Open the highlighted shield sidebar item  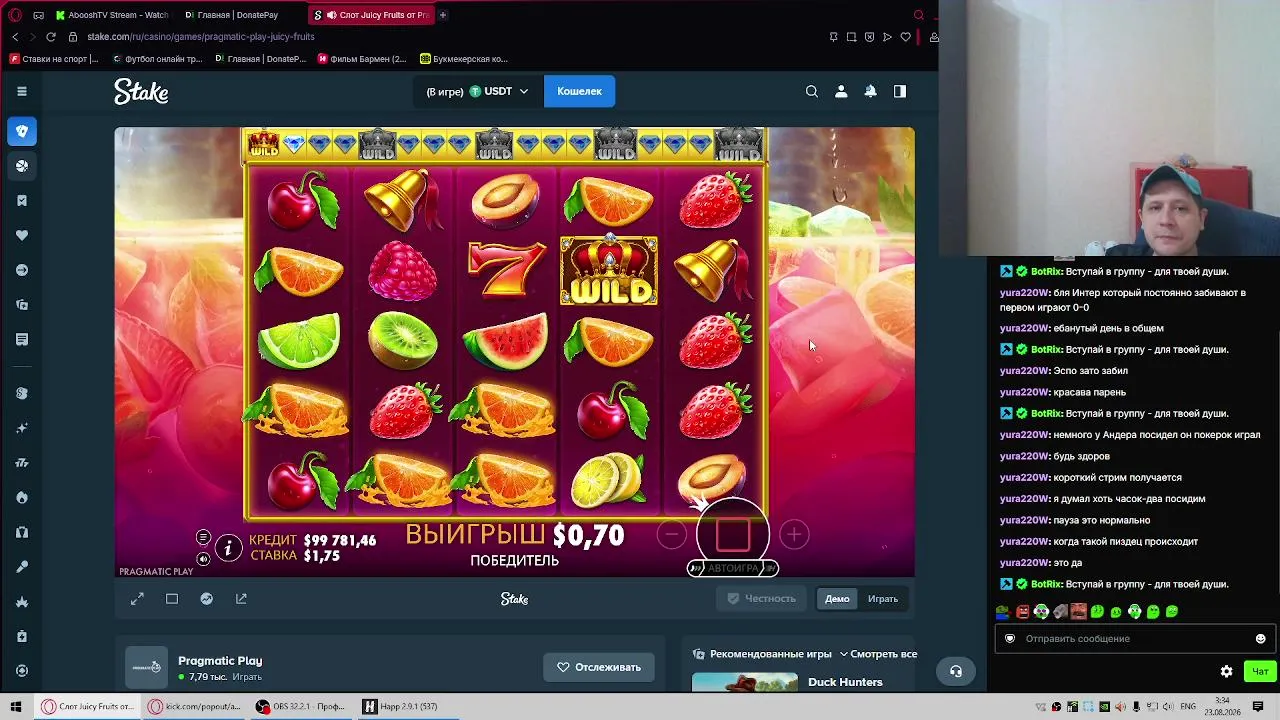tap(22, 131)
